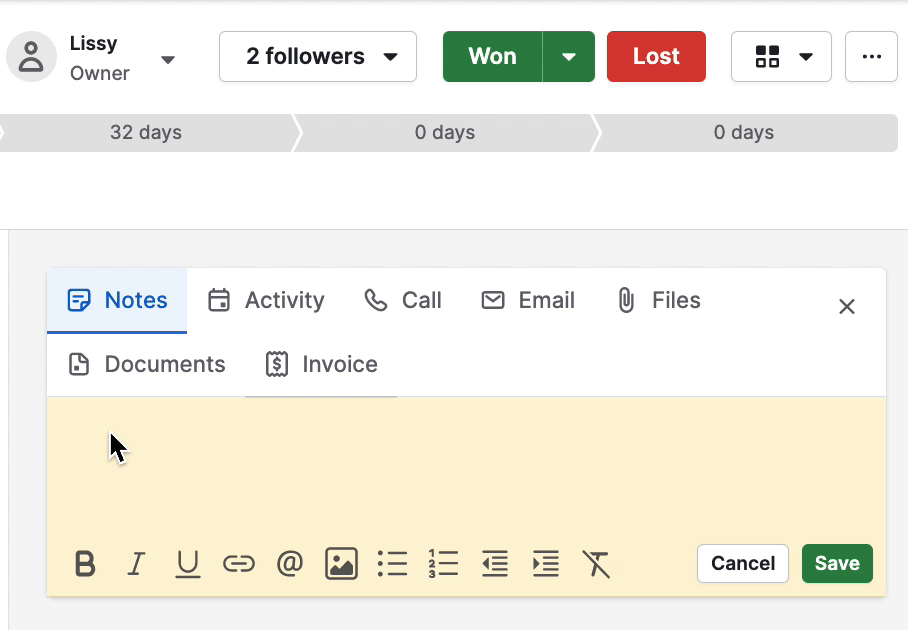Image resolution: width=908 pixels, height=630 pixels.
Task: Expand the Won button dropdown arrow
Action: pos(569,57)
